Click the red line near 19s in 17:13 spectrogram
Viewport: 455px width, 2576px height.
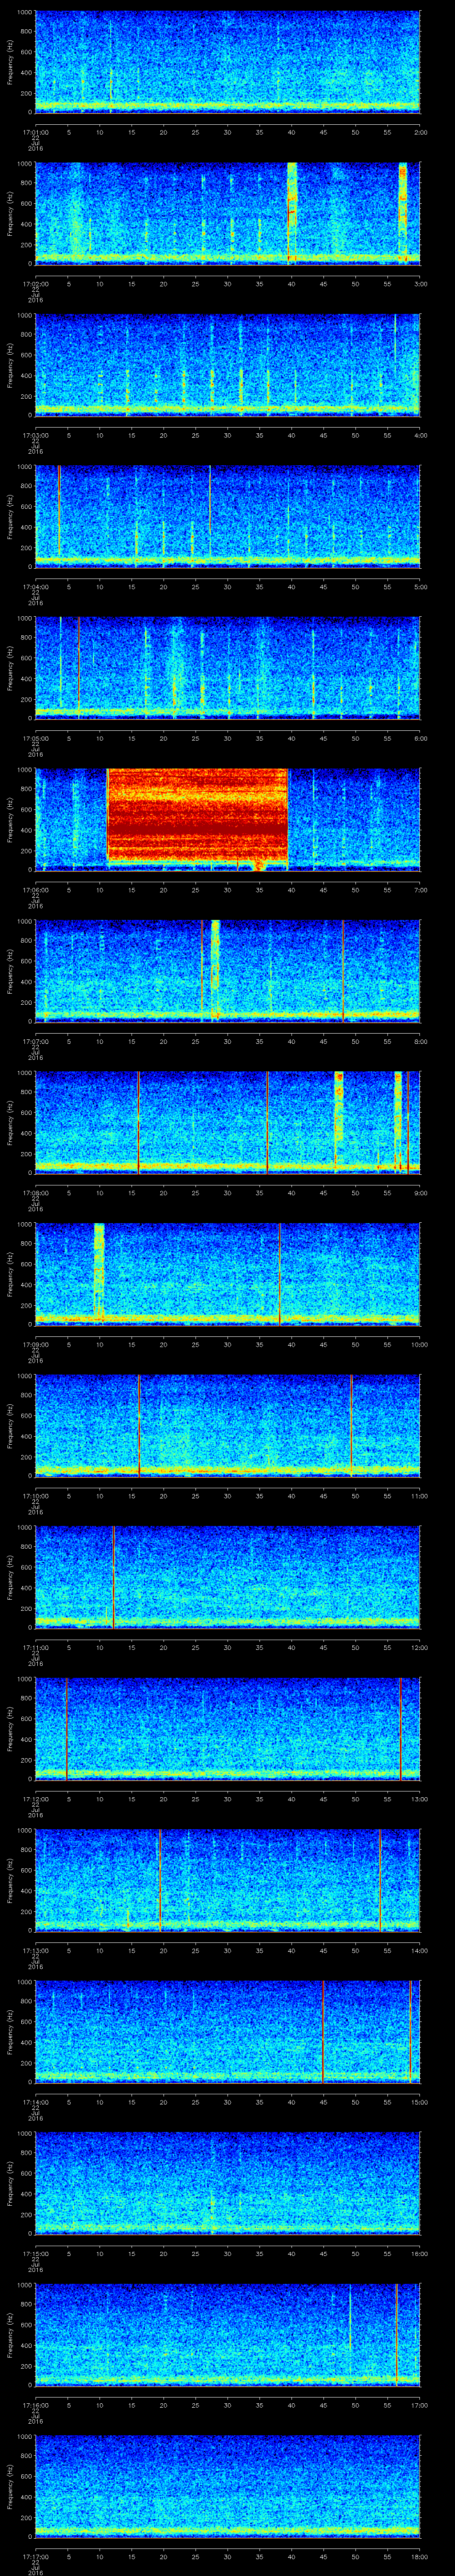[x=160, y=1880]
